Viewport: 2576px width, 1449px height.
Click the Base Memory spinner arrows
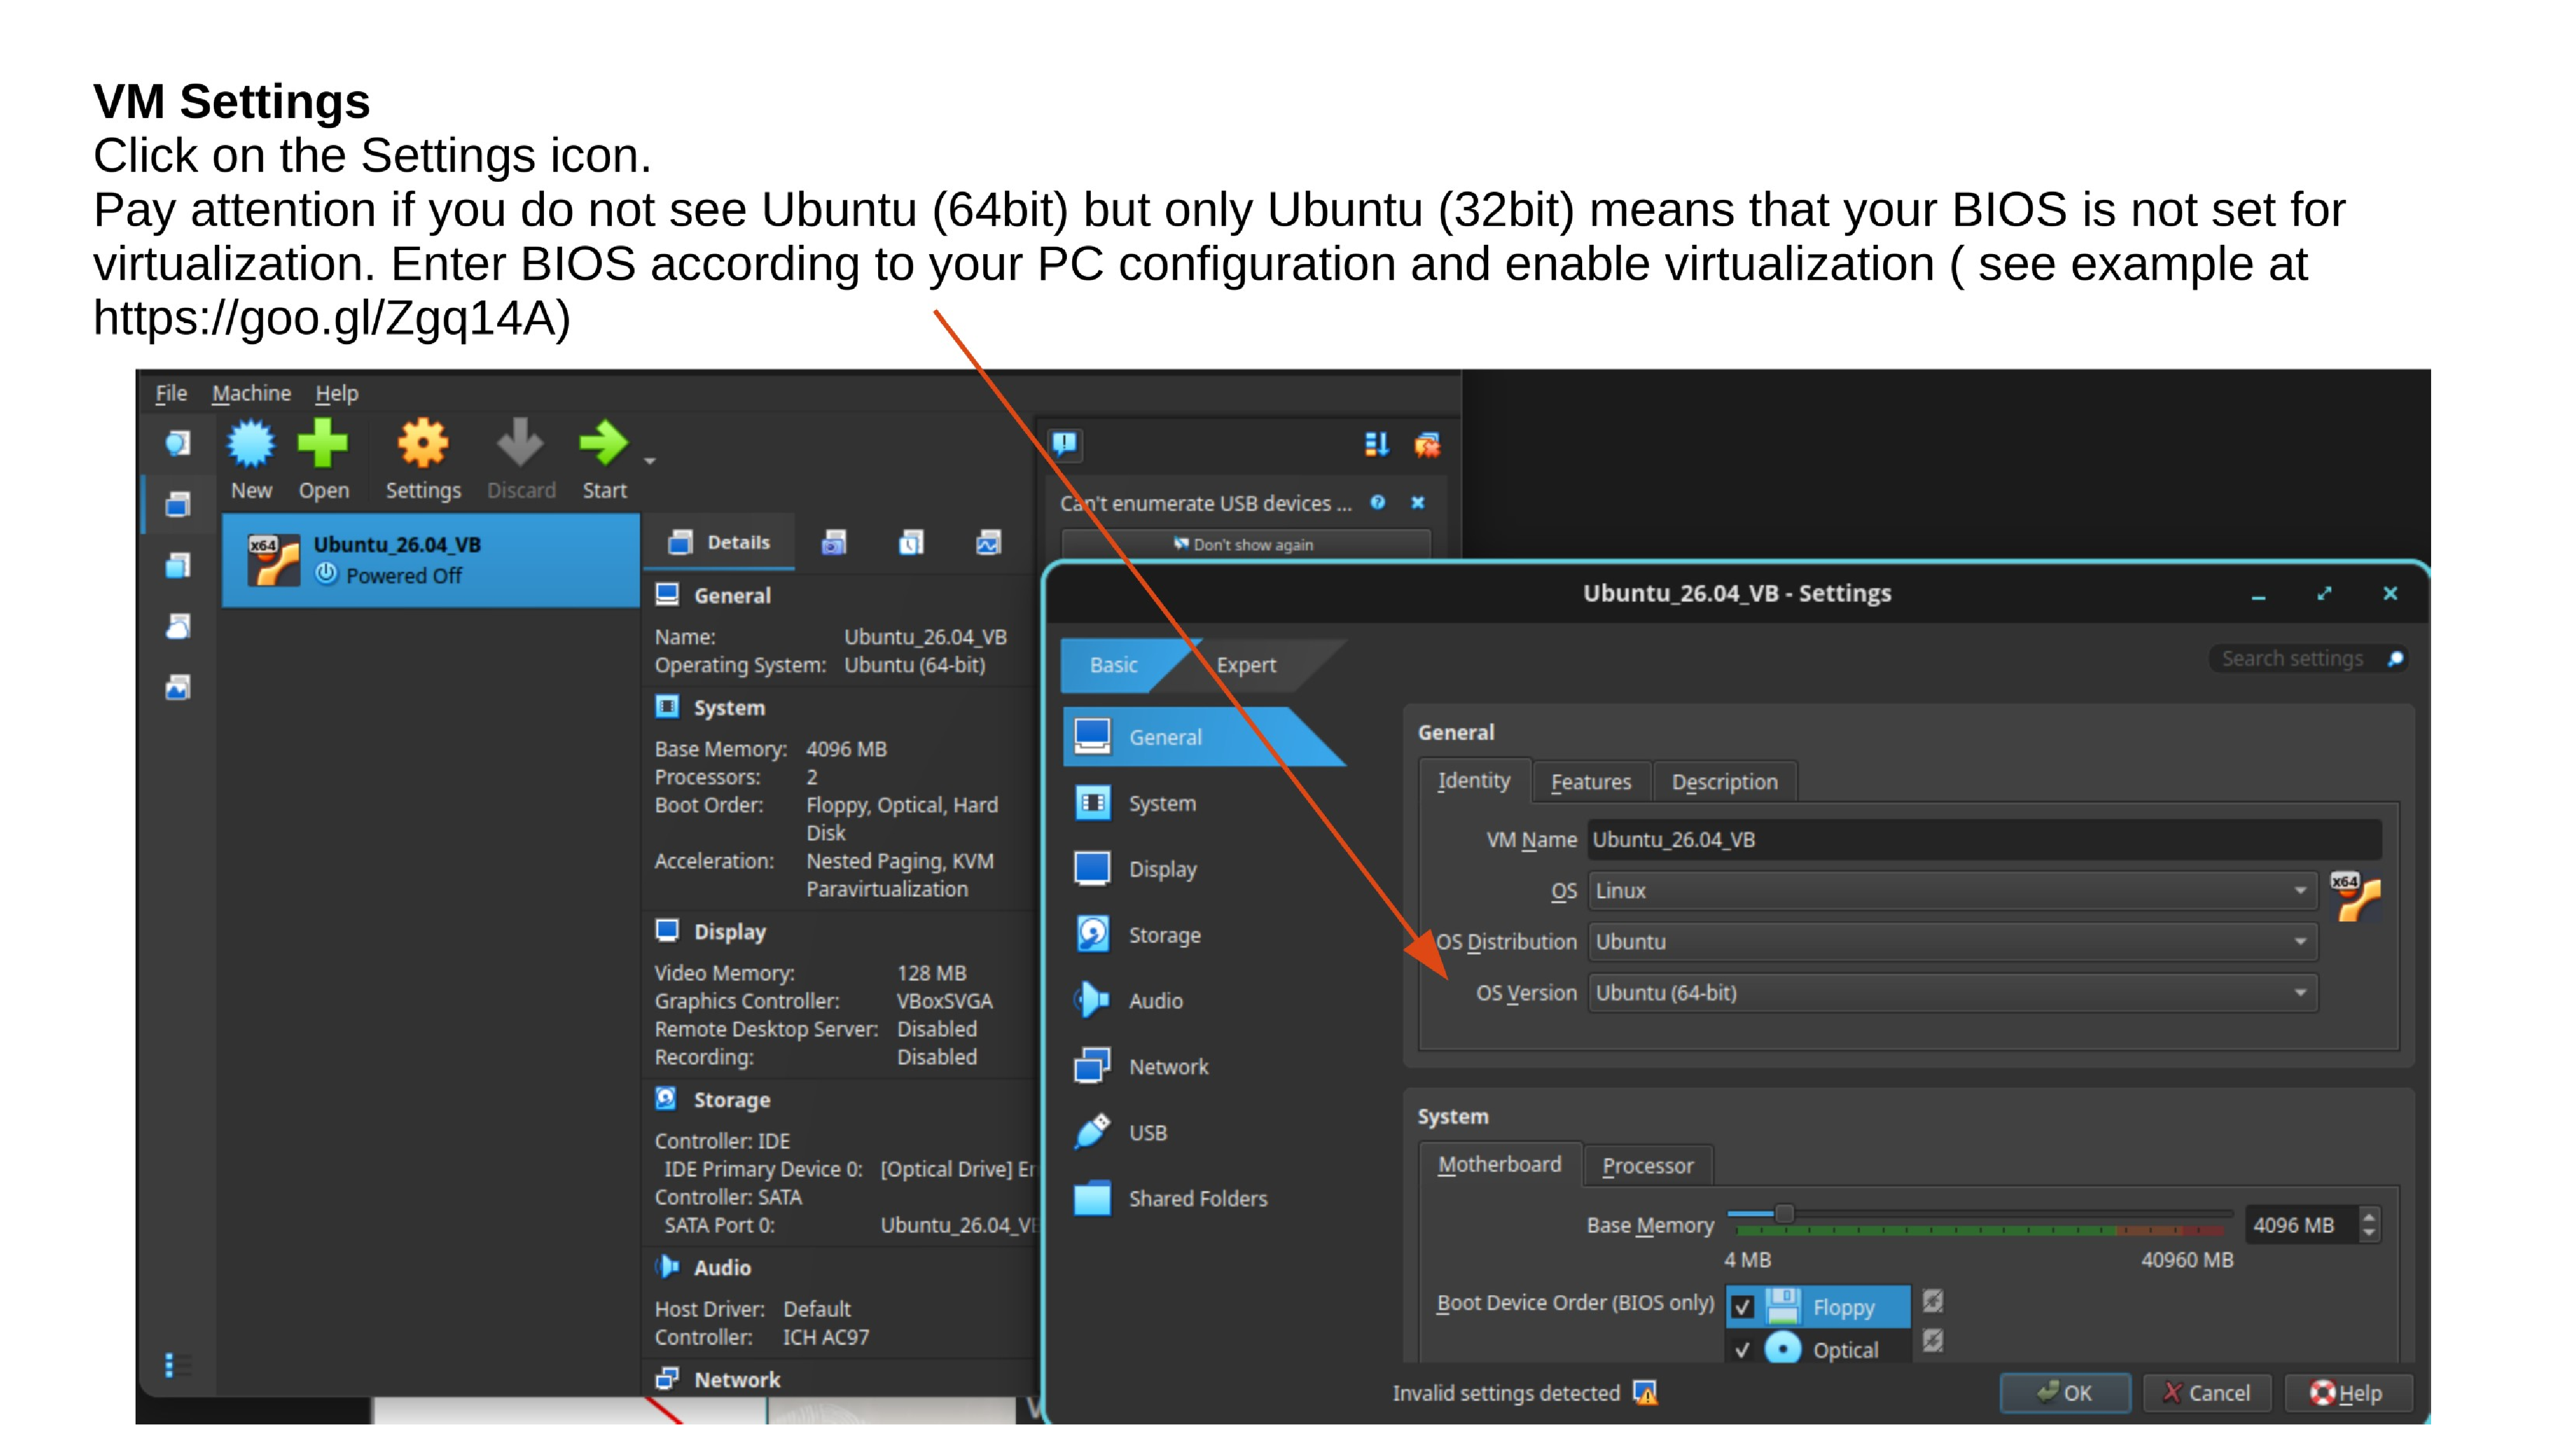point(2368,1225)
